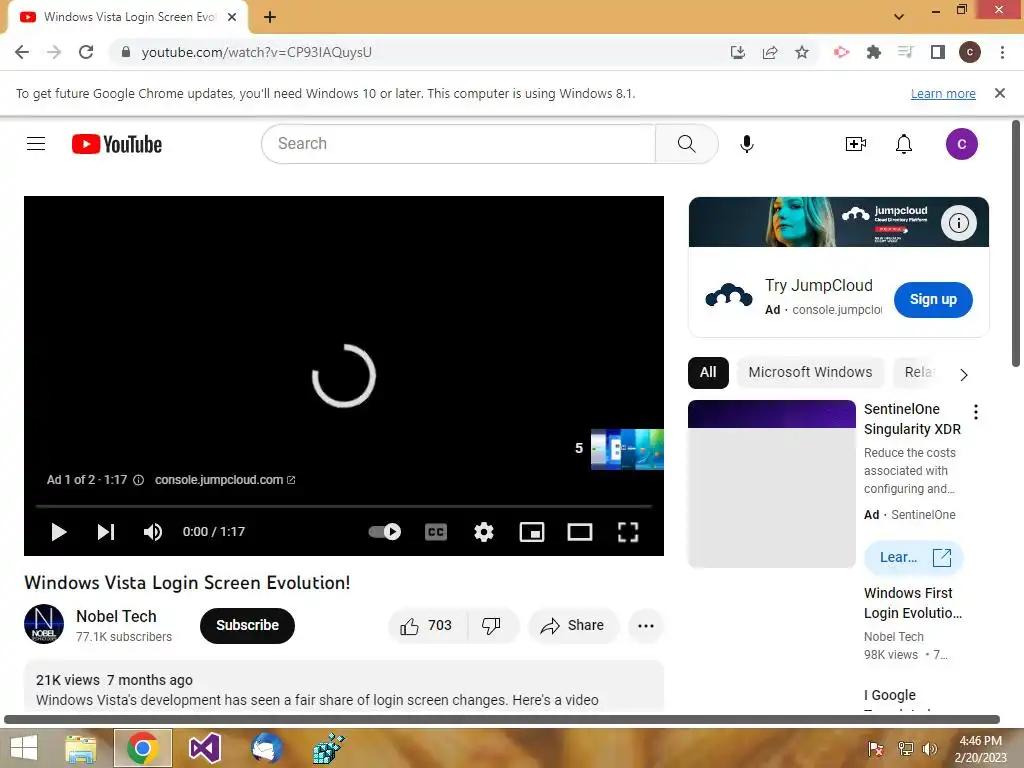Click the video progress bar
Screen dimensions: 1024x768
[344, 506]
